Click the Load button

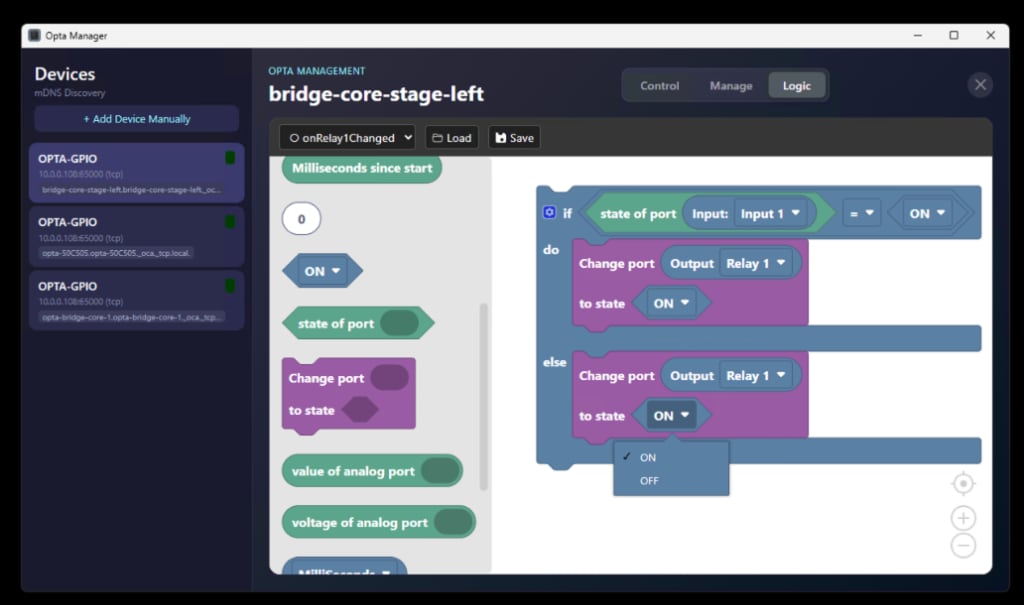coord(452,138)
